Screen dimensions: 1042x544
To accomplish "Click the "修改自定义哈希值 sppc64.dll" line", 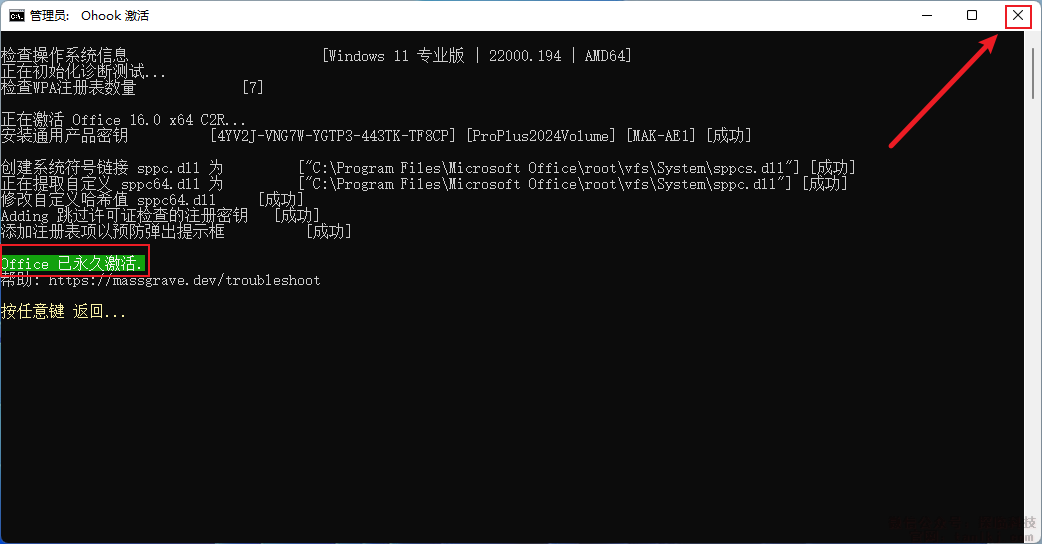I will click(x=108, y=200).
